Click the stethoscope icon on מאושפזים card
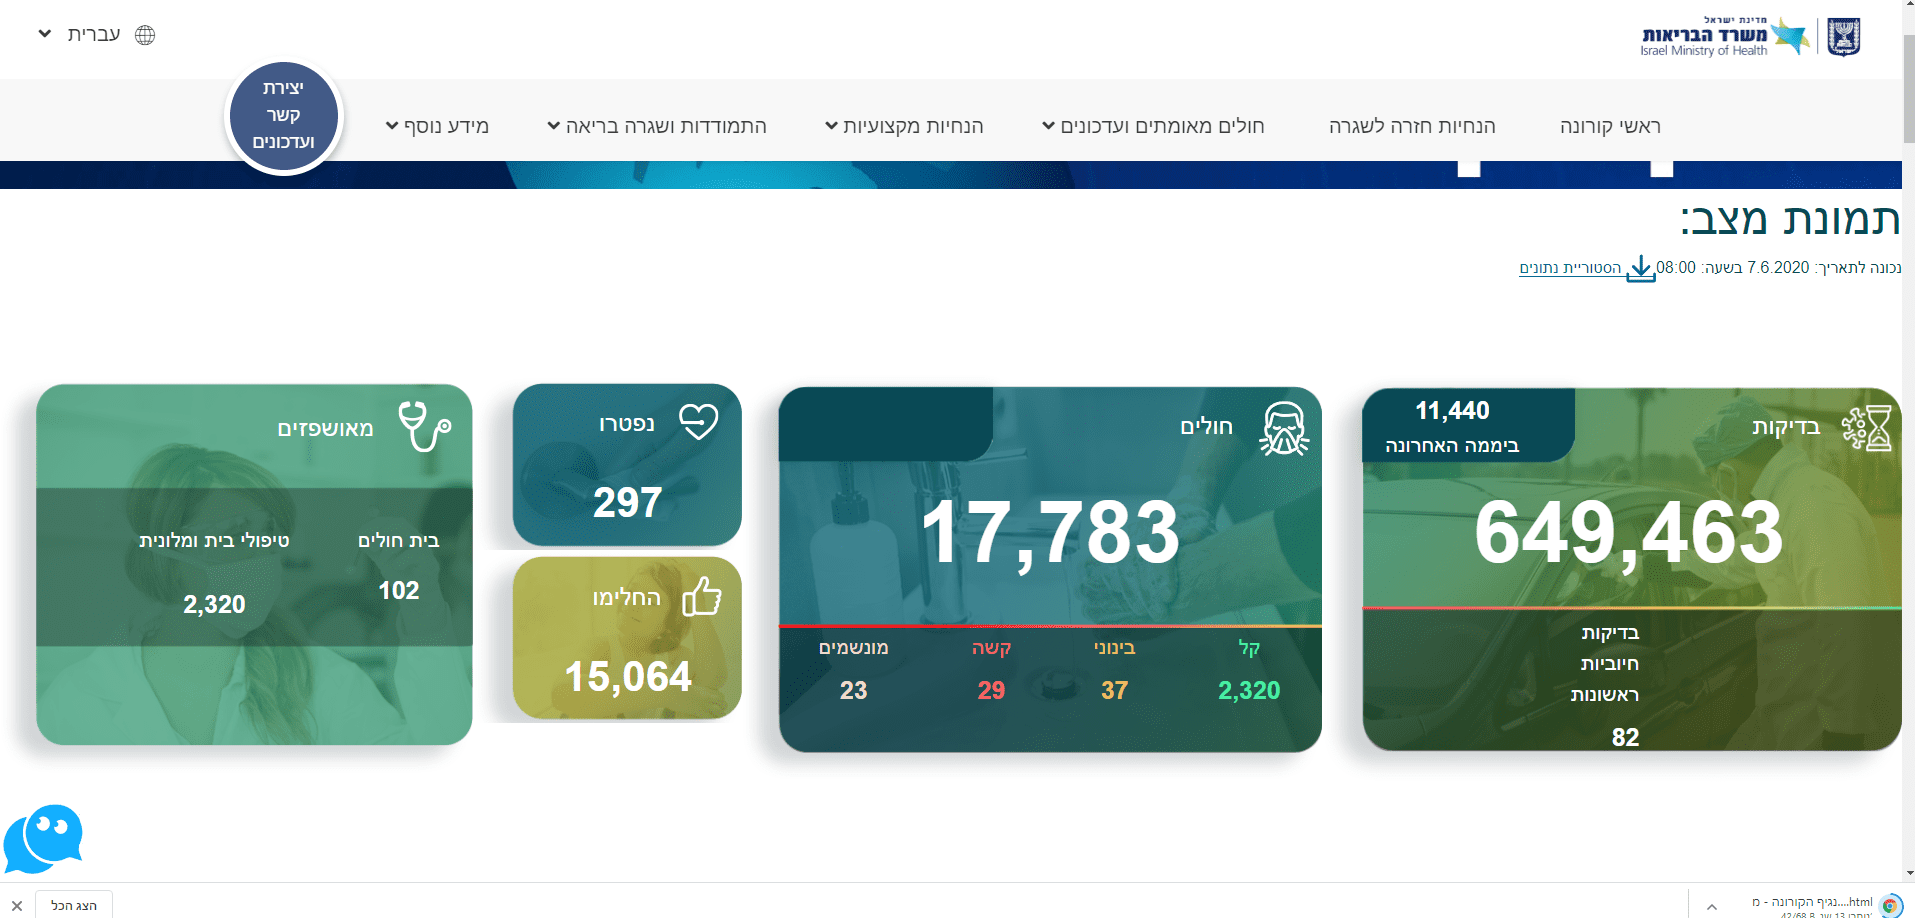Image resolution: width=1915 pixels, height=918 pixels. (424, 427)
